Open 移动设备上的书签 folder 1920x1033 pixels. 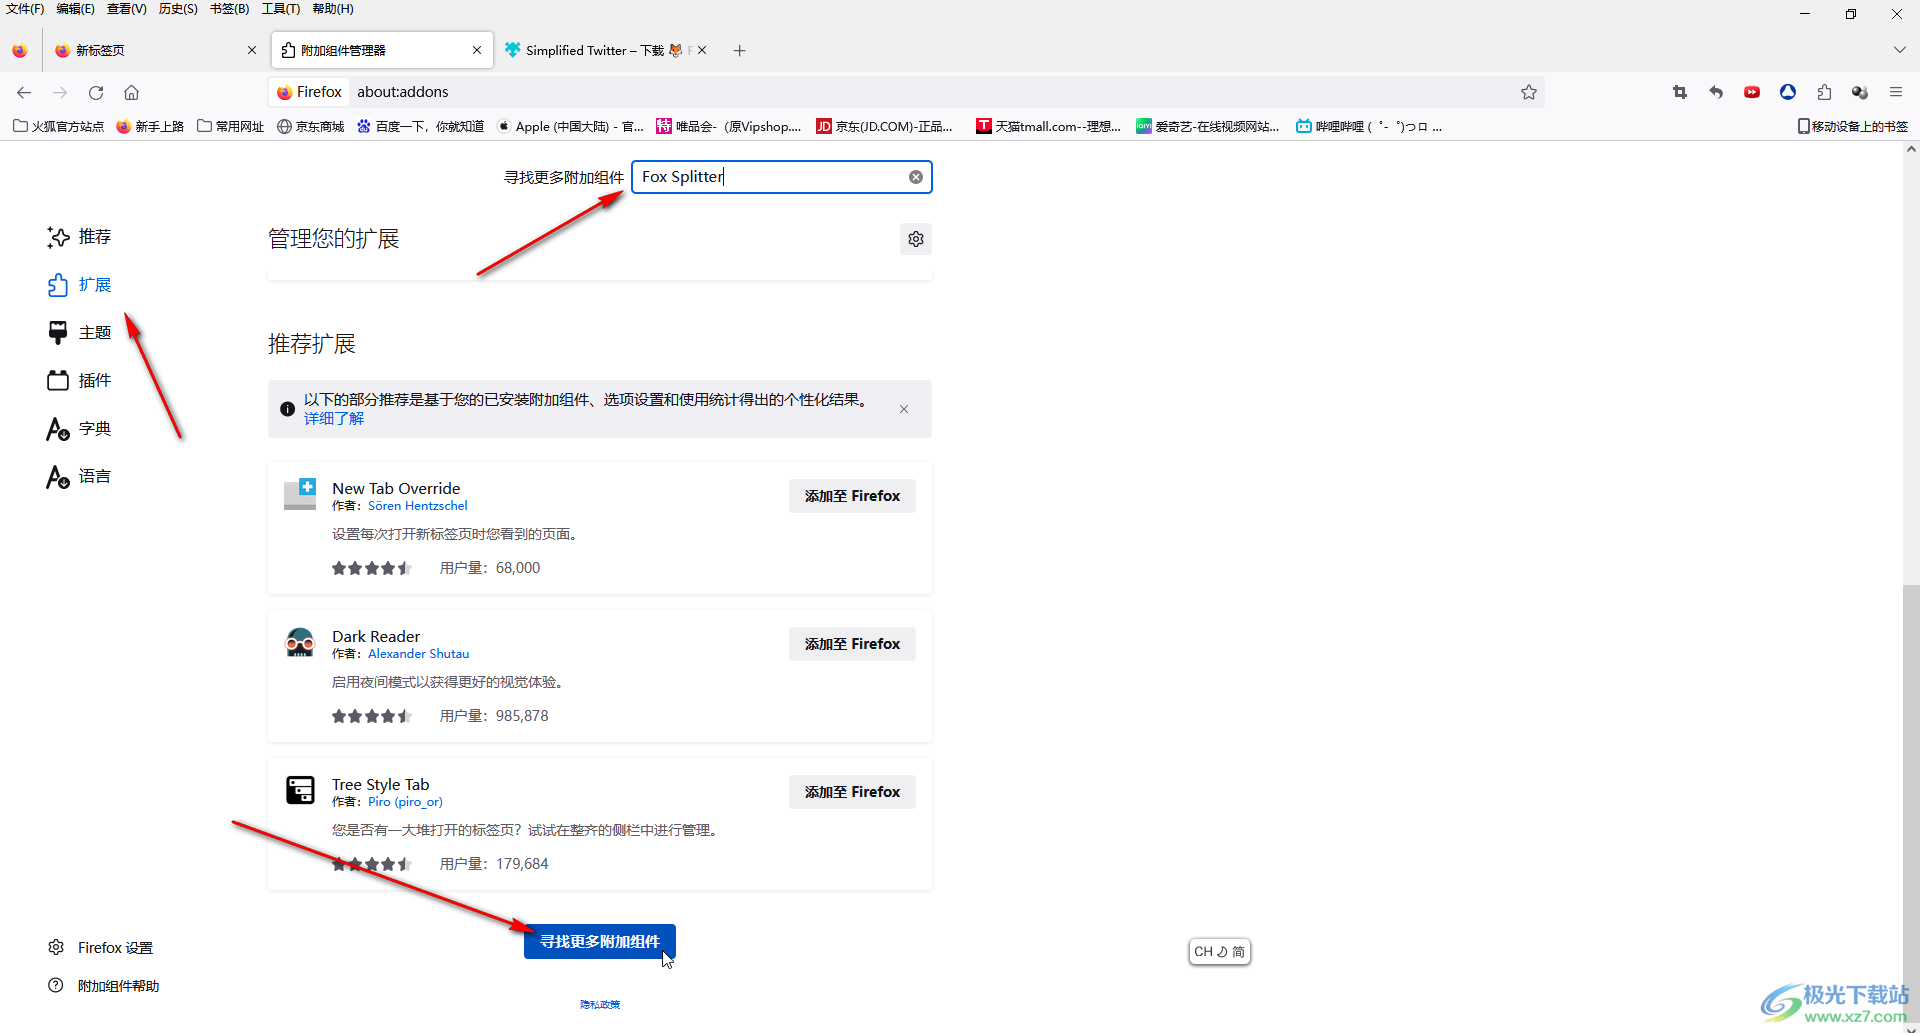point(1853,126)
